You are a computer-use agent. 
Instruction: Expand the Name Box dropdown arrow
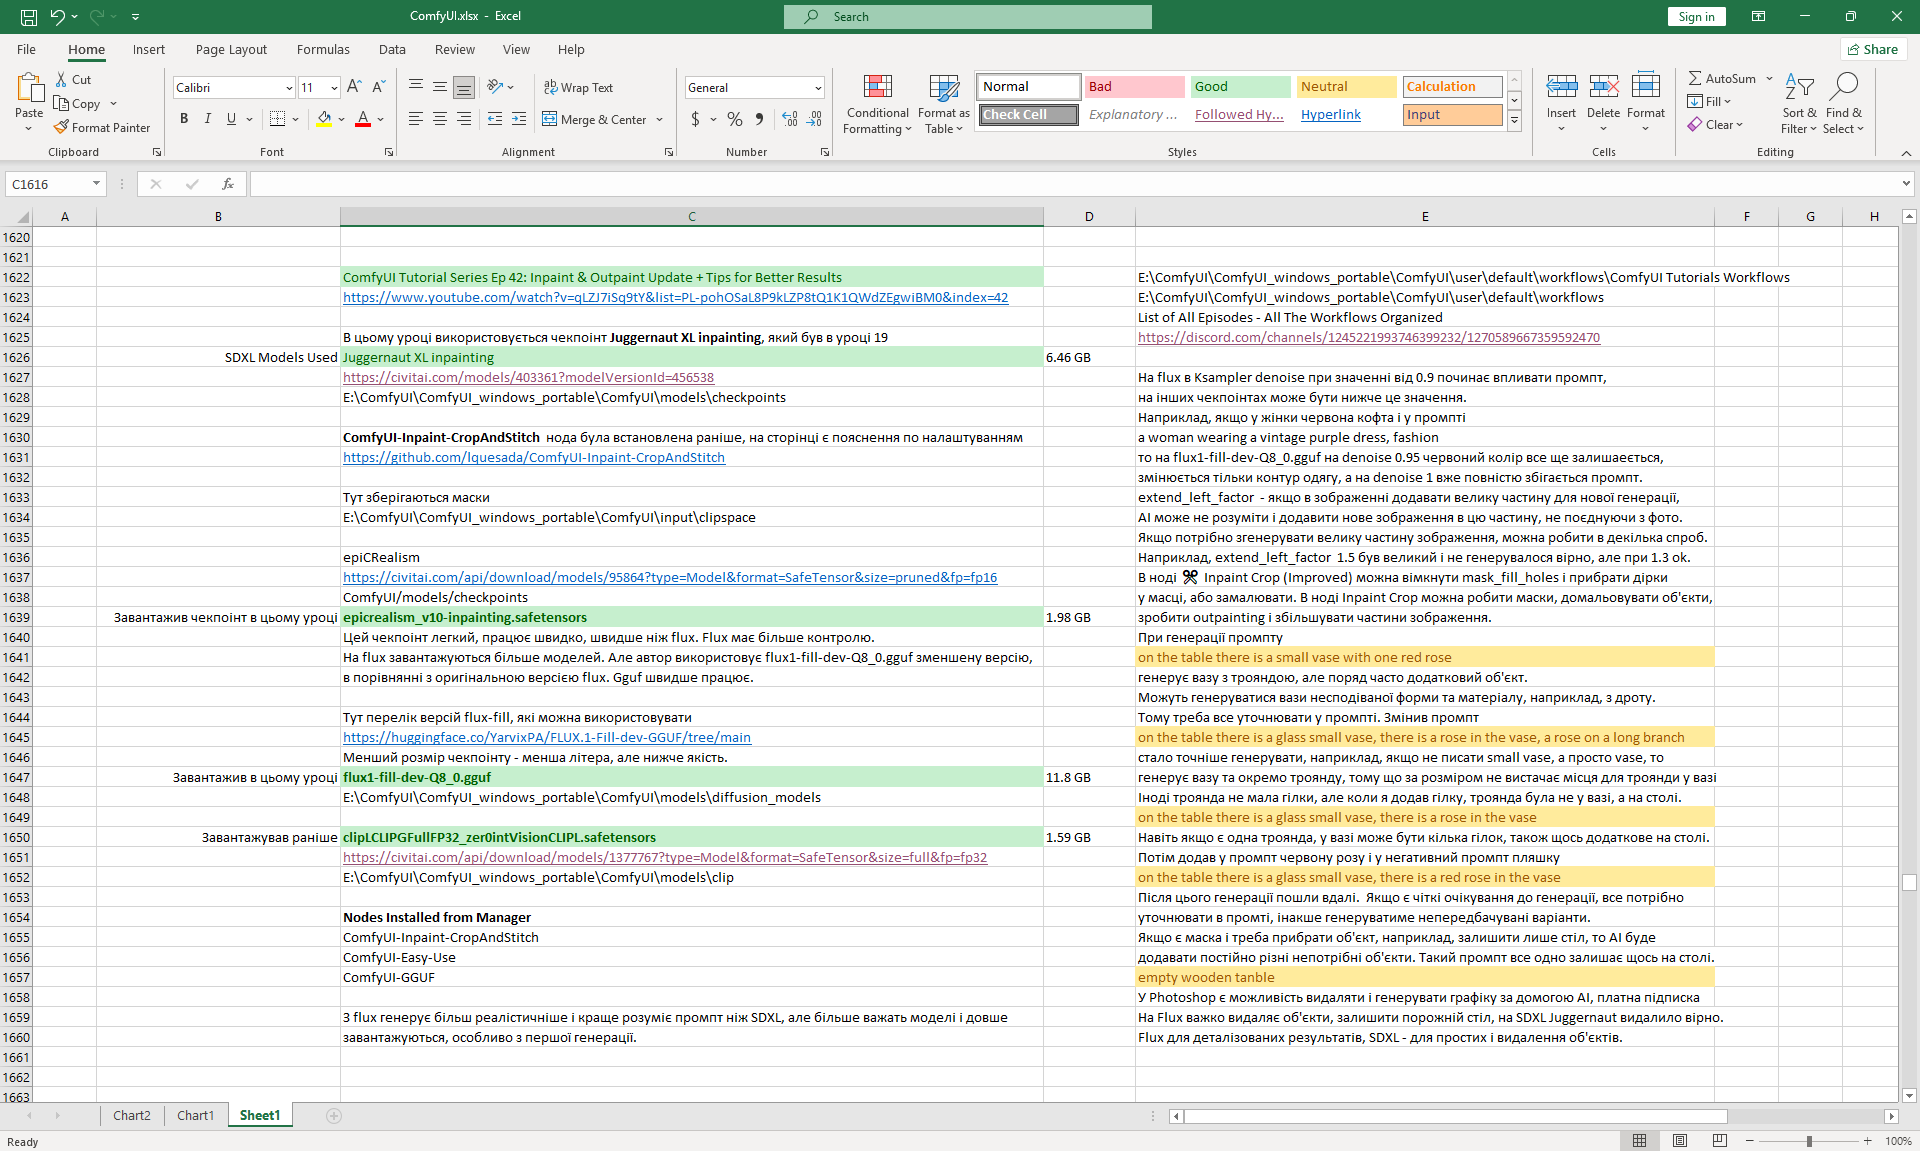96,184
